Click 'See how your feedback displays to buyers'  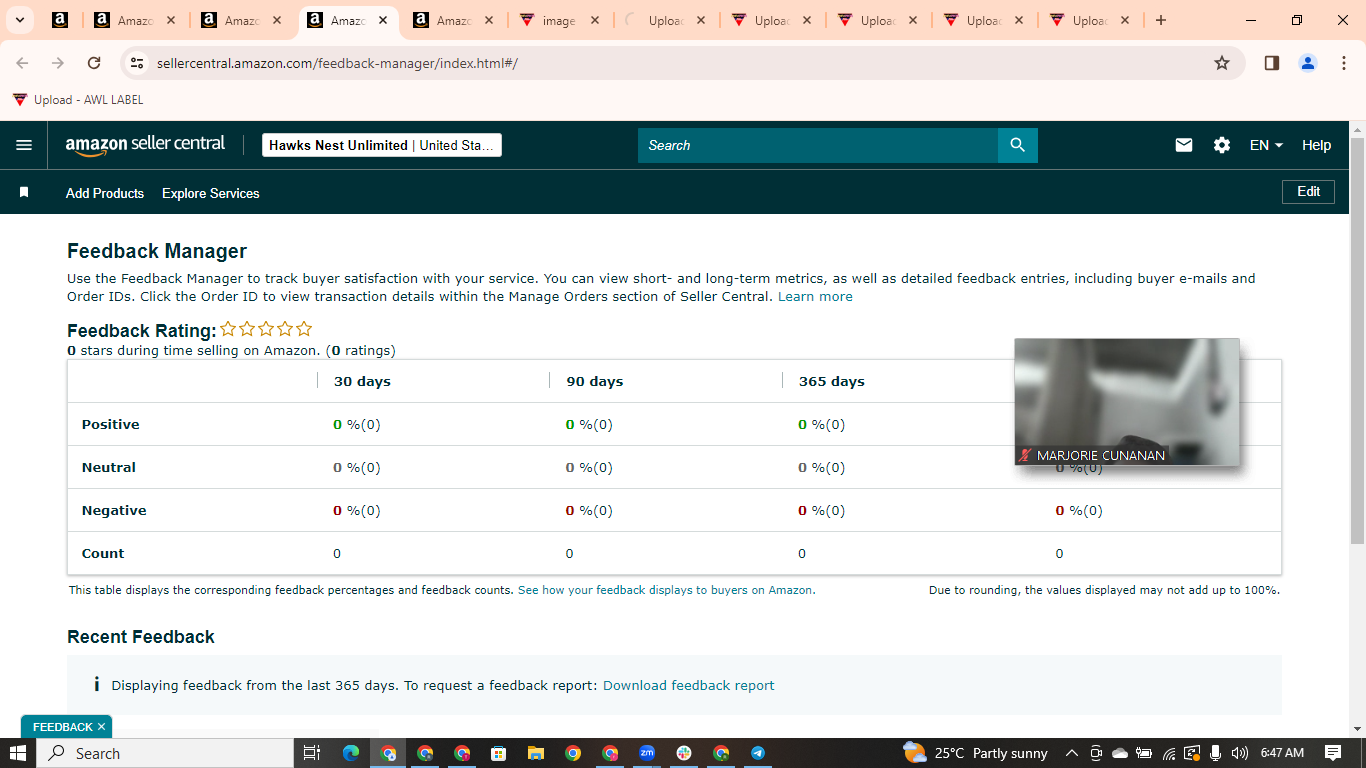pyautogui.click(x=666, y=590)
